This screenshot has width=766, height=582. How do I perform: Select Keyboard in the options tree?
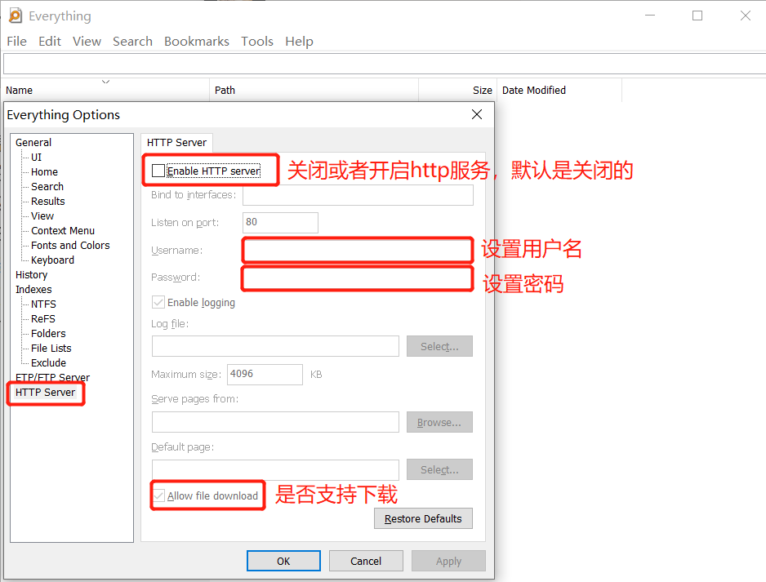click(52, 260)
